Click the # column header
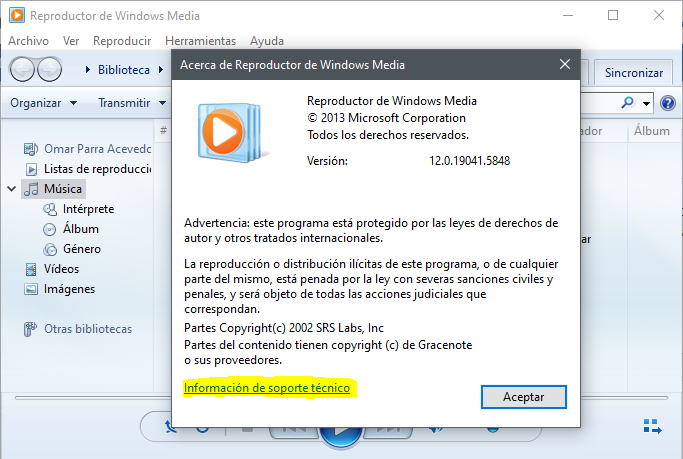683x459 pixels. point(163,130)
